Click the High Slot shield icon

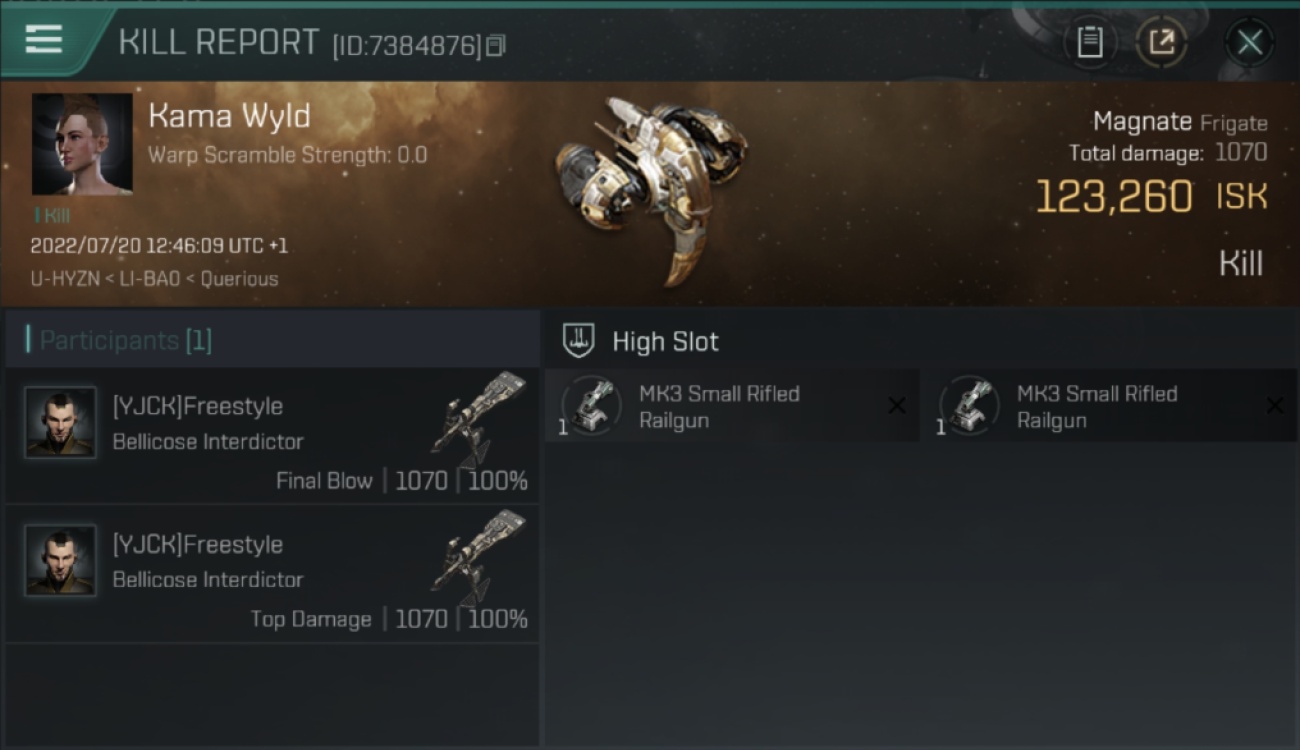point(579,341)
